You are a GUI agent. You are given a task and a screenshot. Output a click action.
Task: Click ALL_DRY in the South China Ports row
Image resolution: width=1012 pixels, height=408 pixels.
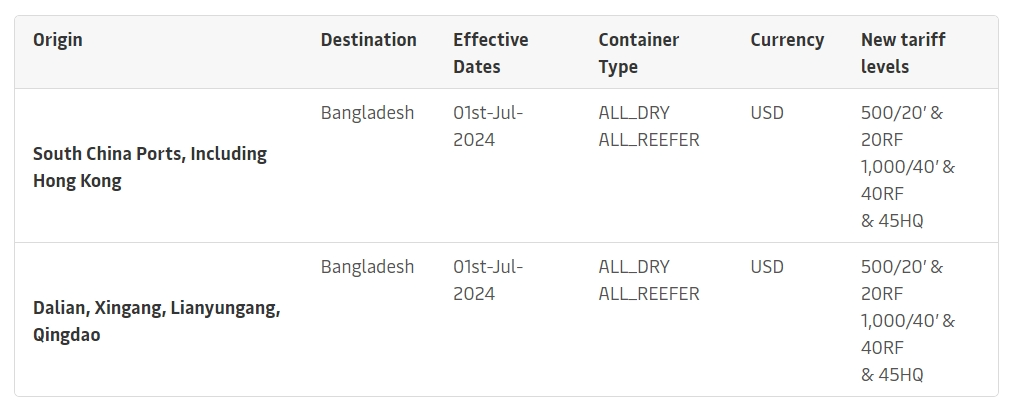click(634, 113)
